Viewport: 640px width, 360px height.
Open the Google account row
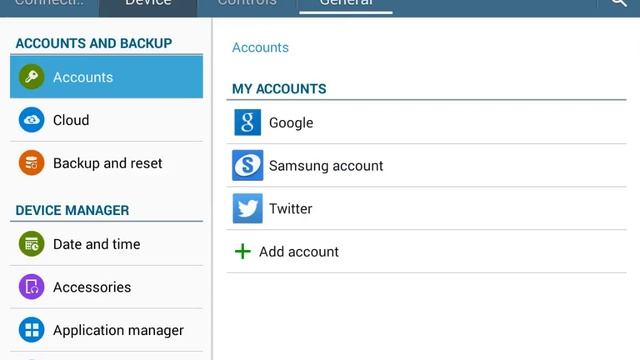(427, 122)
